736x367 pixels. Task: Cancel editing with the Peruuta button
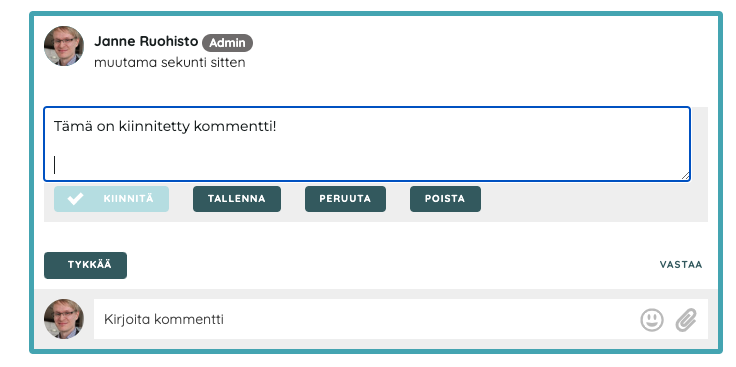345,199
